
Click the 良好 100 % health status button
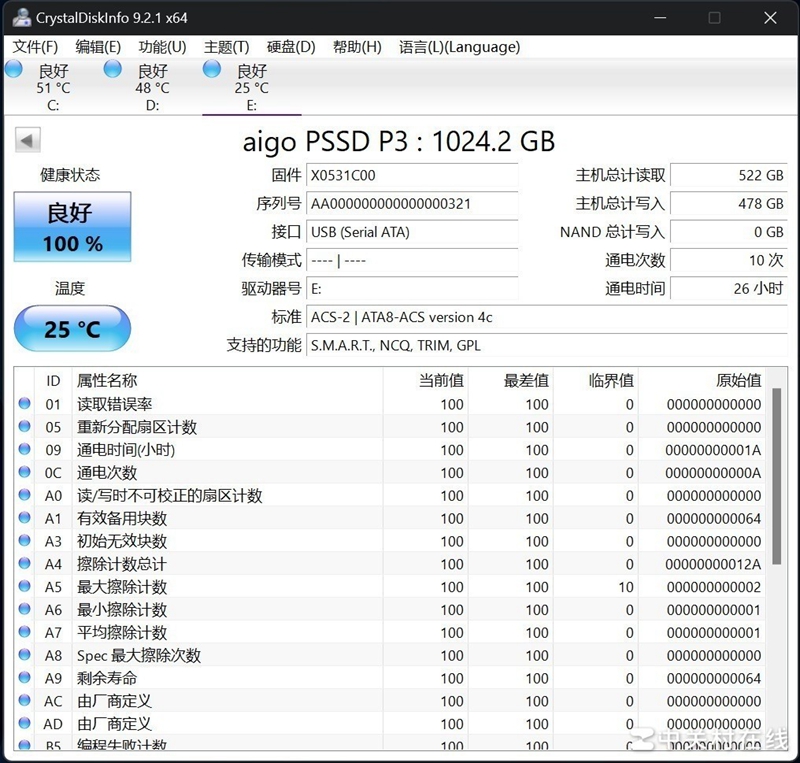tap(72, 227)
